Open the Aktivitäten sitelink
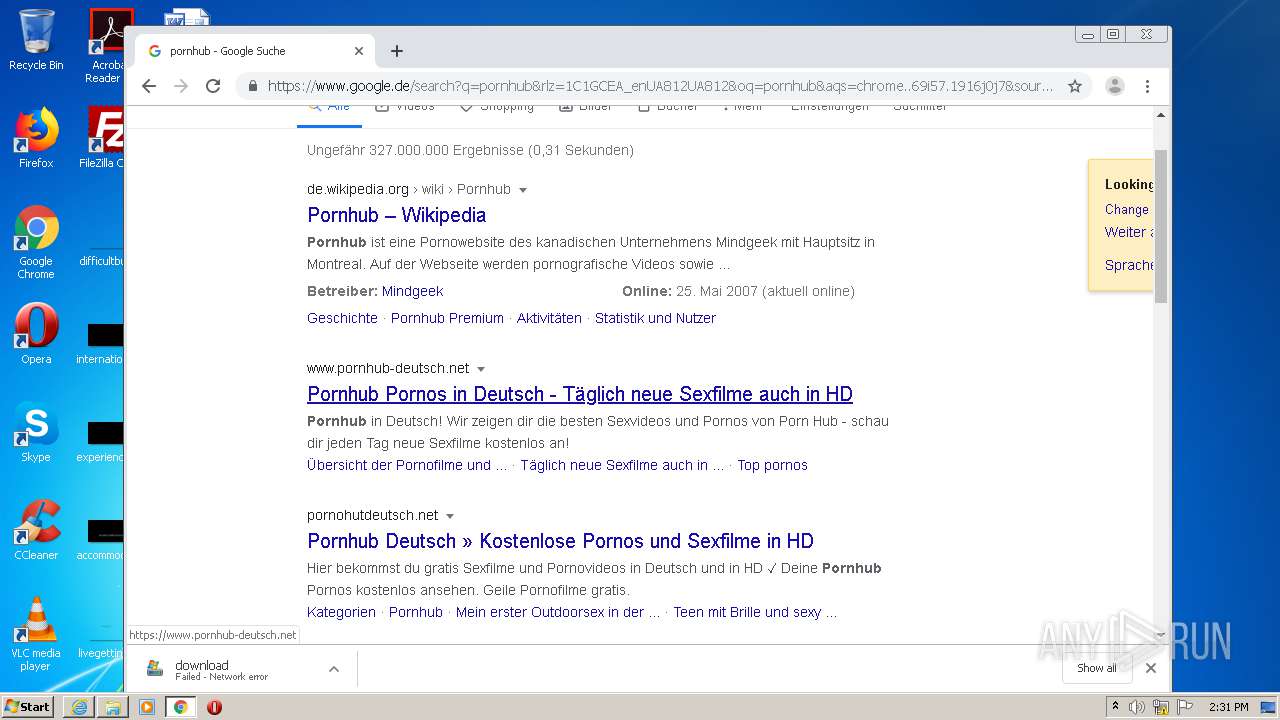1280x720 pixels. pyautogui.click(x=549, y=318)
